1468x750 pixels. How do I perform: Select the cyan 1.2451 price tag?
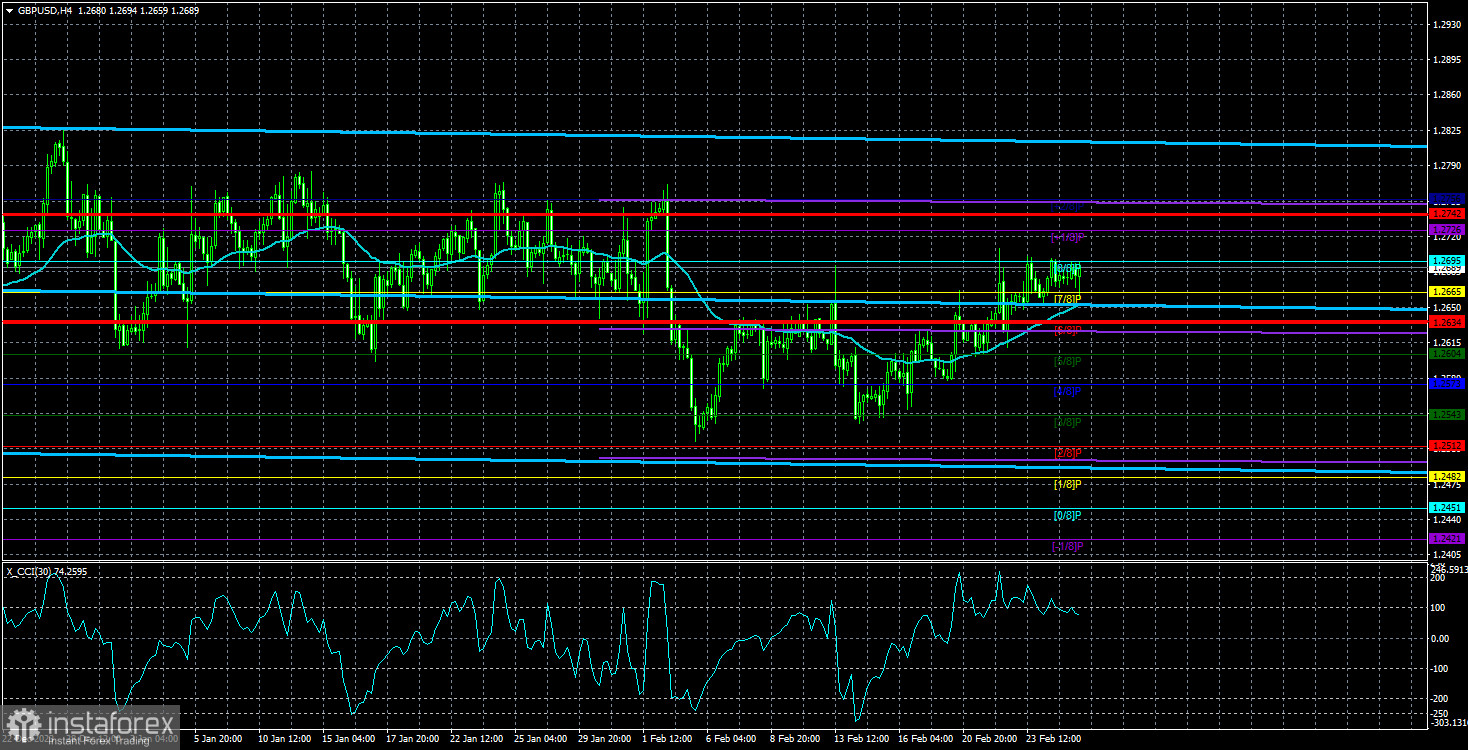point(1447,508)
